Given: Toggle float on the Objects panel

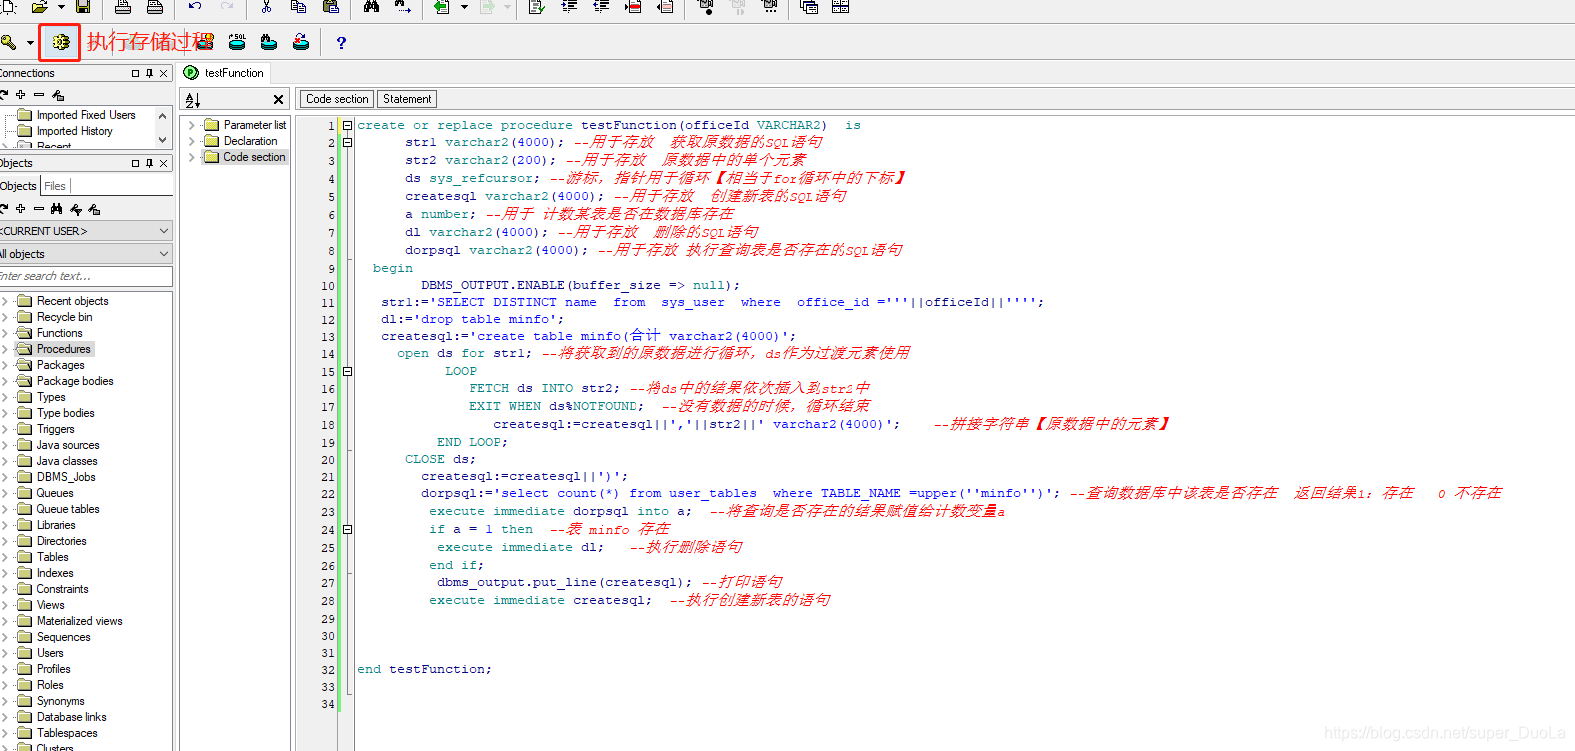Looking at the screenshot, I should (x=135, y=163).
